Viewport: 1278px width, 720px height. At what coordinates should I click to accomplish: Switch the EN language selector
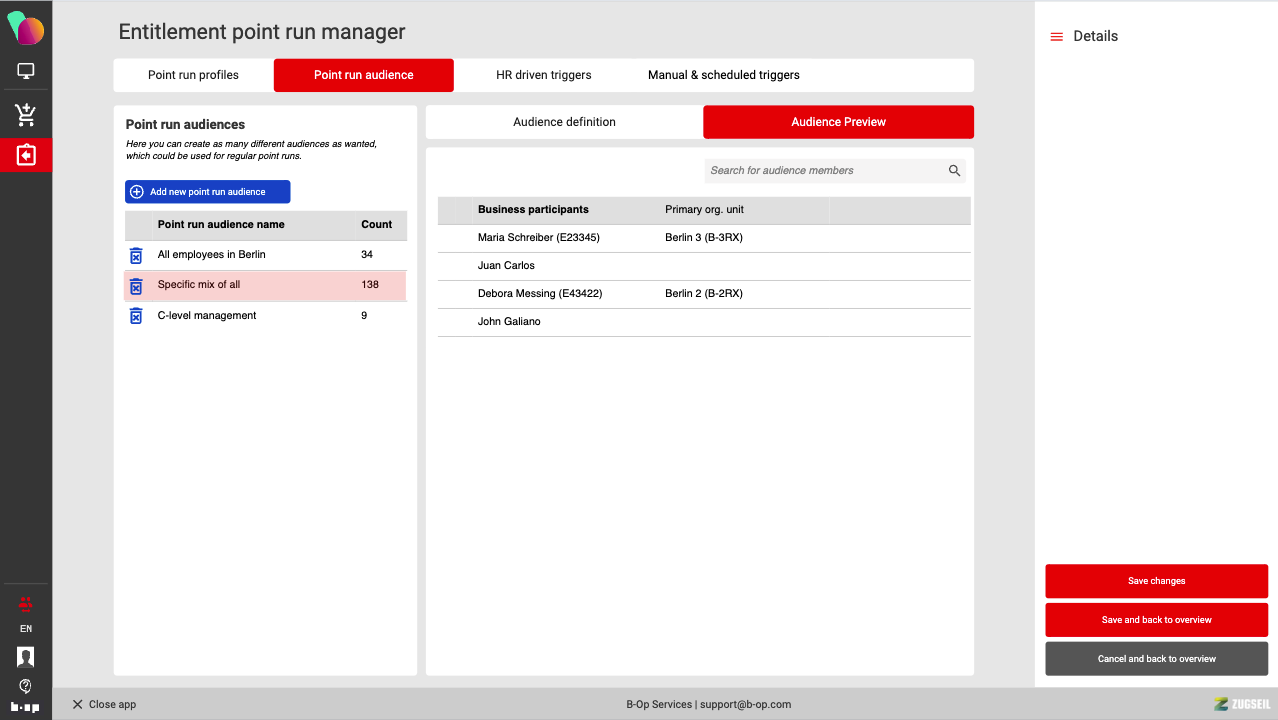[x=26, y=629]
